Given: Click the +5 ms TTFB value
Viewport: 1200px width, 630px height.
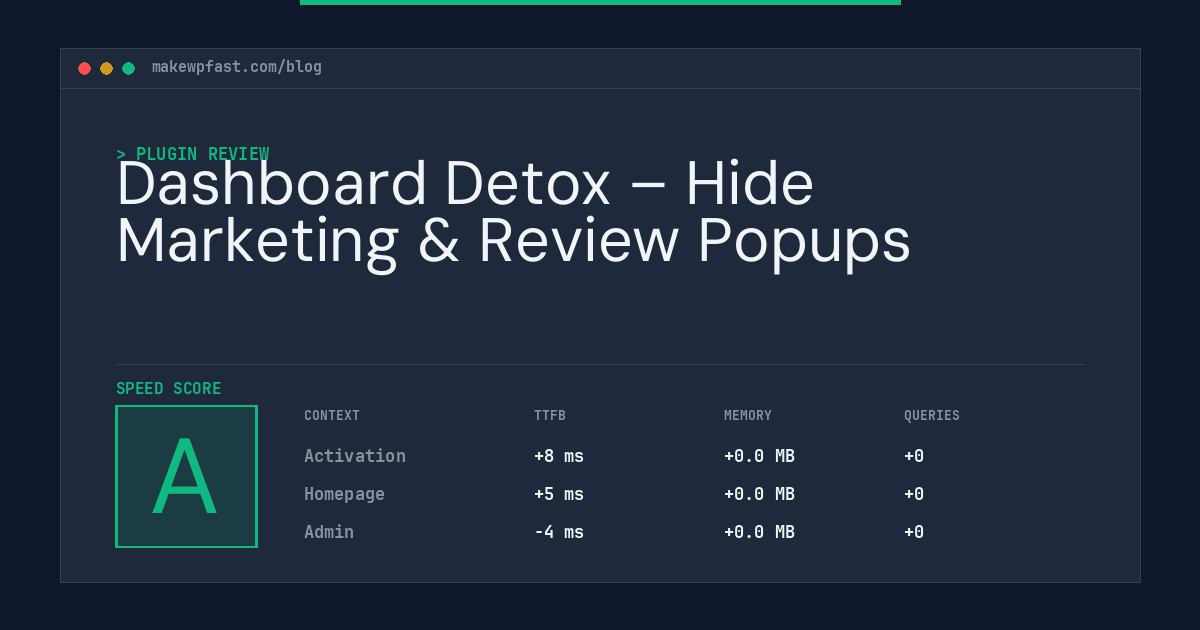Looking at the screenshot, I should pos(559,494).
